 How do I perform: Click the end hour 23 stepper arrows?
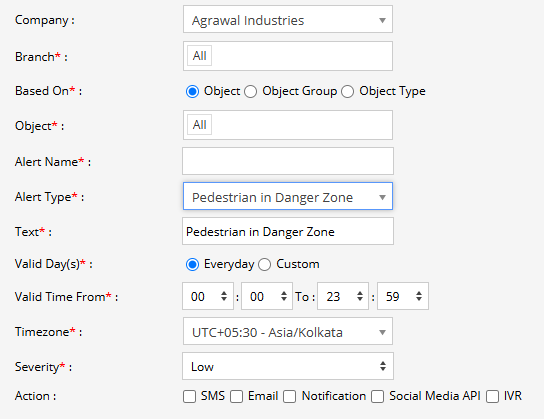click(x=360, y=296)
